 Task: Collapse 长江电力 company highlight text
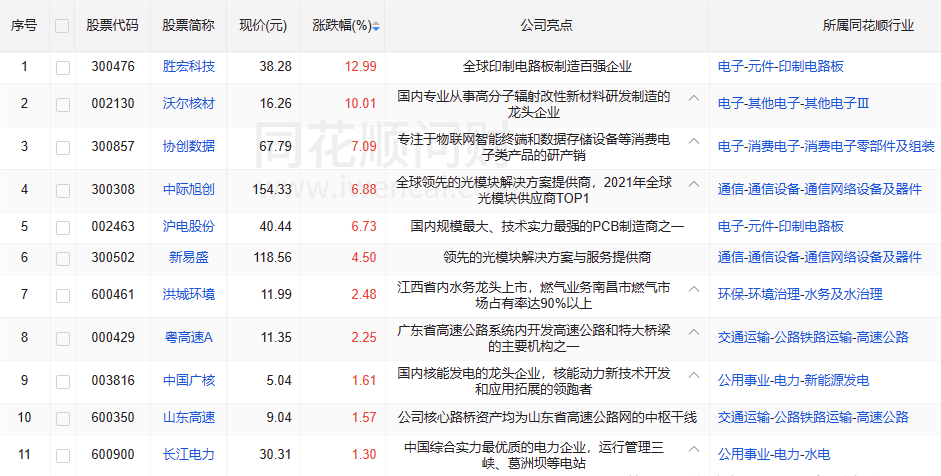tap(693, 447)
